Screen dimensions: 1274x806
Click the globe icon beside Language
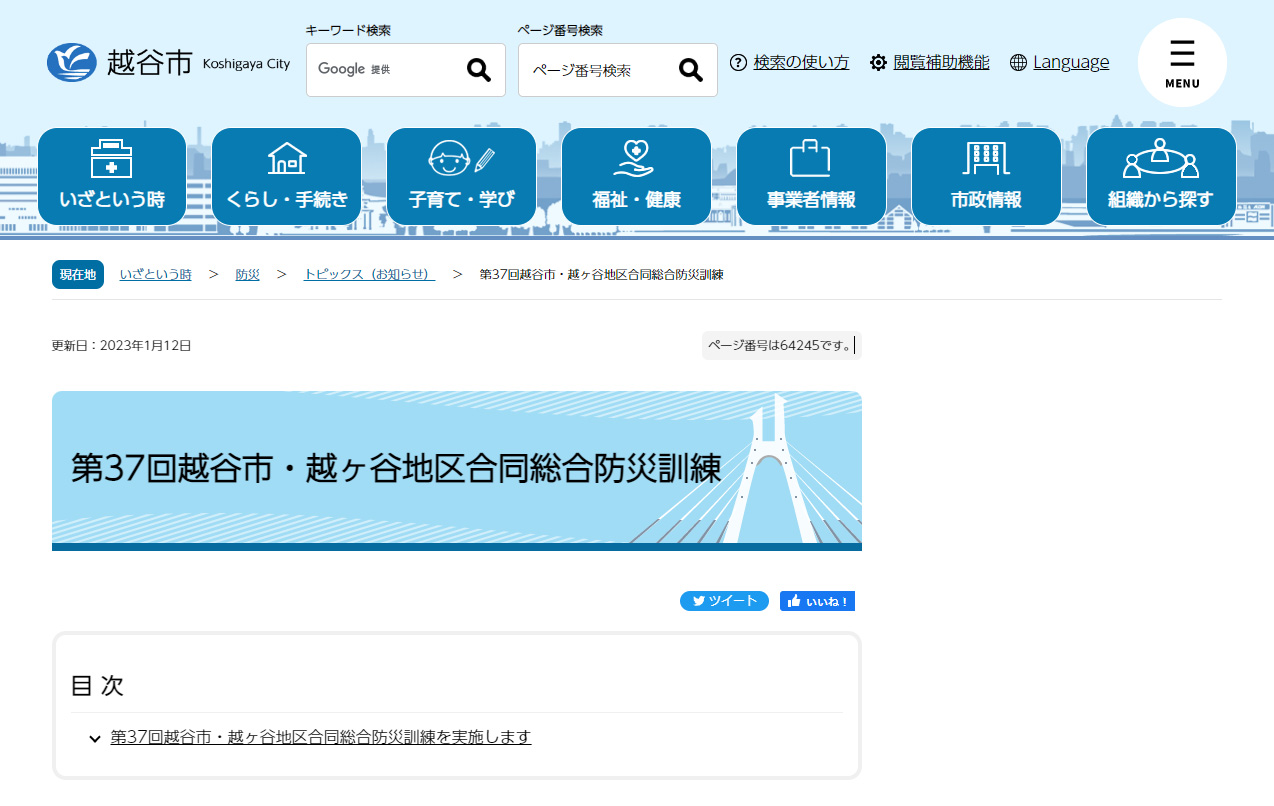pyautogui.click(x=1018, y=63)
